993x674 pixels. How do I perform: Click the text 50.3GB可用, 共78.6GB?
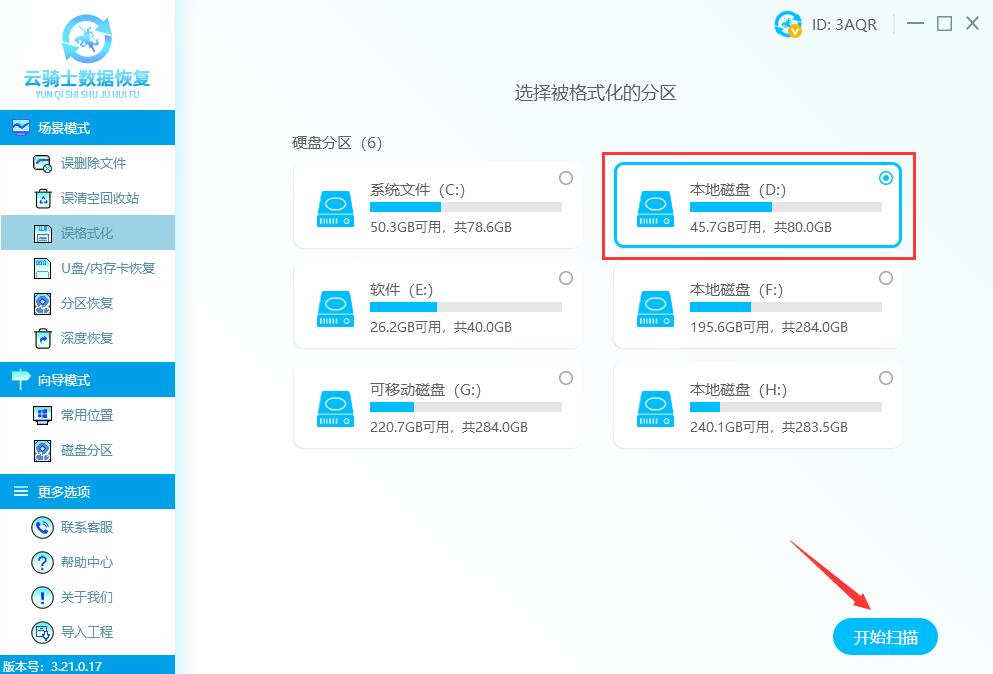pos(441,227)
